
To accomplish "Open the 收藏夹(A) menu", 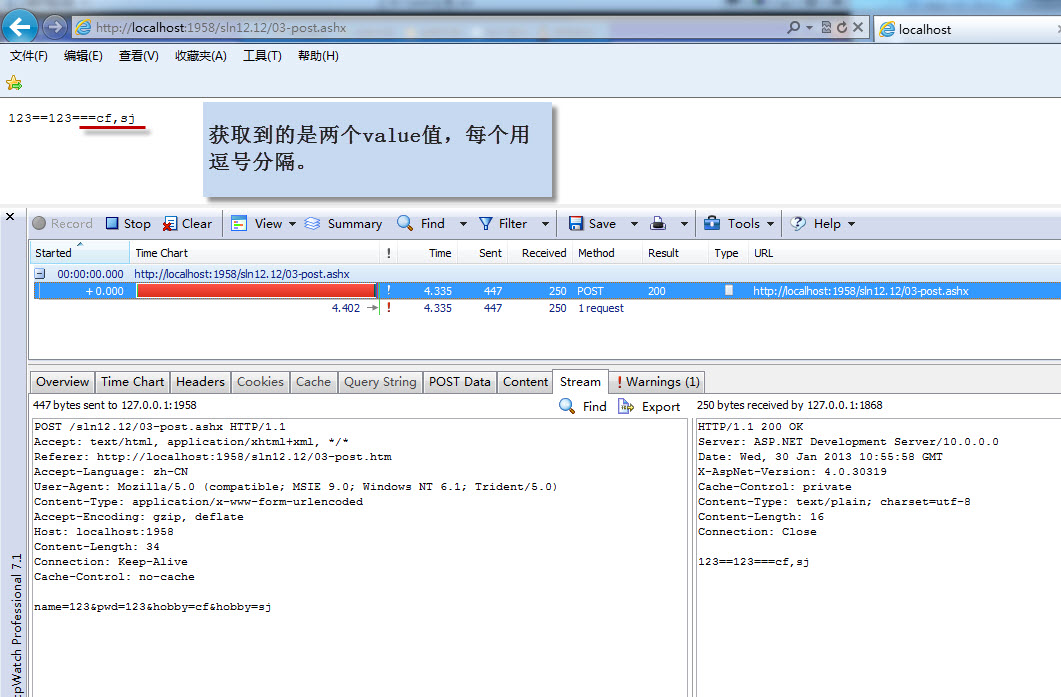I will tap(200, 55).
